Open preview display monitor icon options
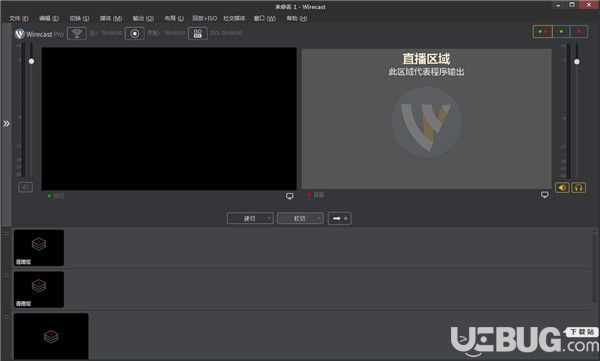The height and width of the screenshot is (361, 600). 290,196
